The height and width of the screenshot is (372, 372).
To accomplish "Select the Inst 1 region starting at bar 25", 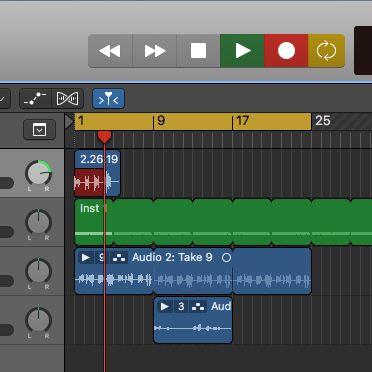I will point(331,222).
